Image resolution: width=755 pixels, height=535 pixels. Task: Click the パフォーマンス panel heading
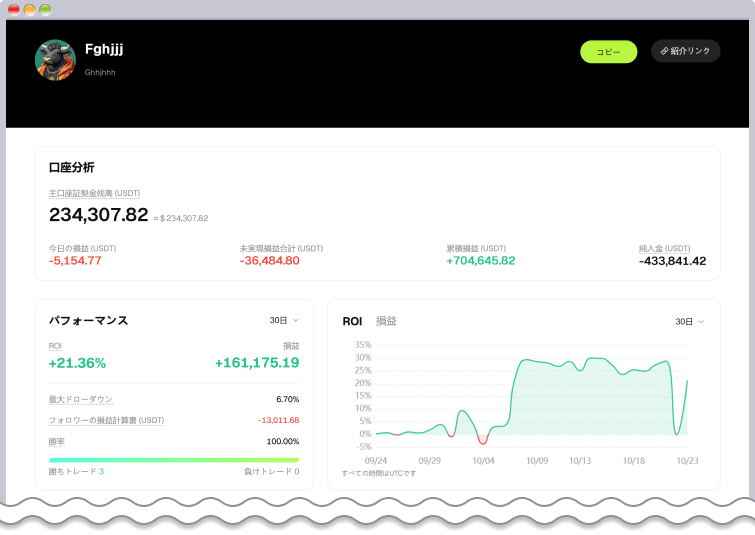89,321
